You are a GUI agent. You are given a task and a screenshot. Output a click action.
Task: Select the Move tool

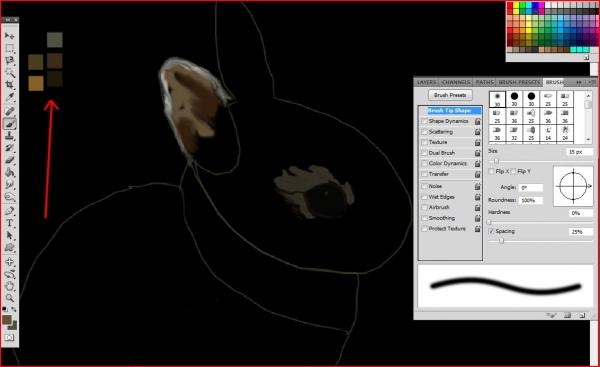point(10,36)
